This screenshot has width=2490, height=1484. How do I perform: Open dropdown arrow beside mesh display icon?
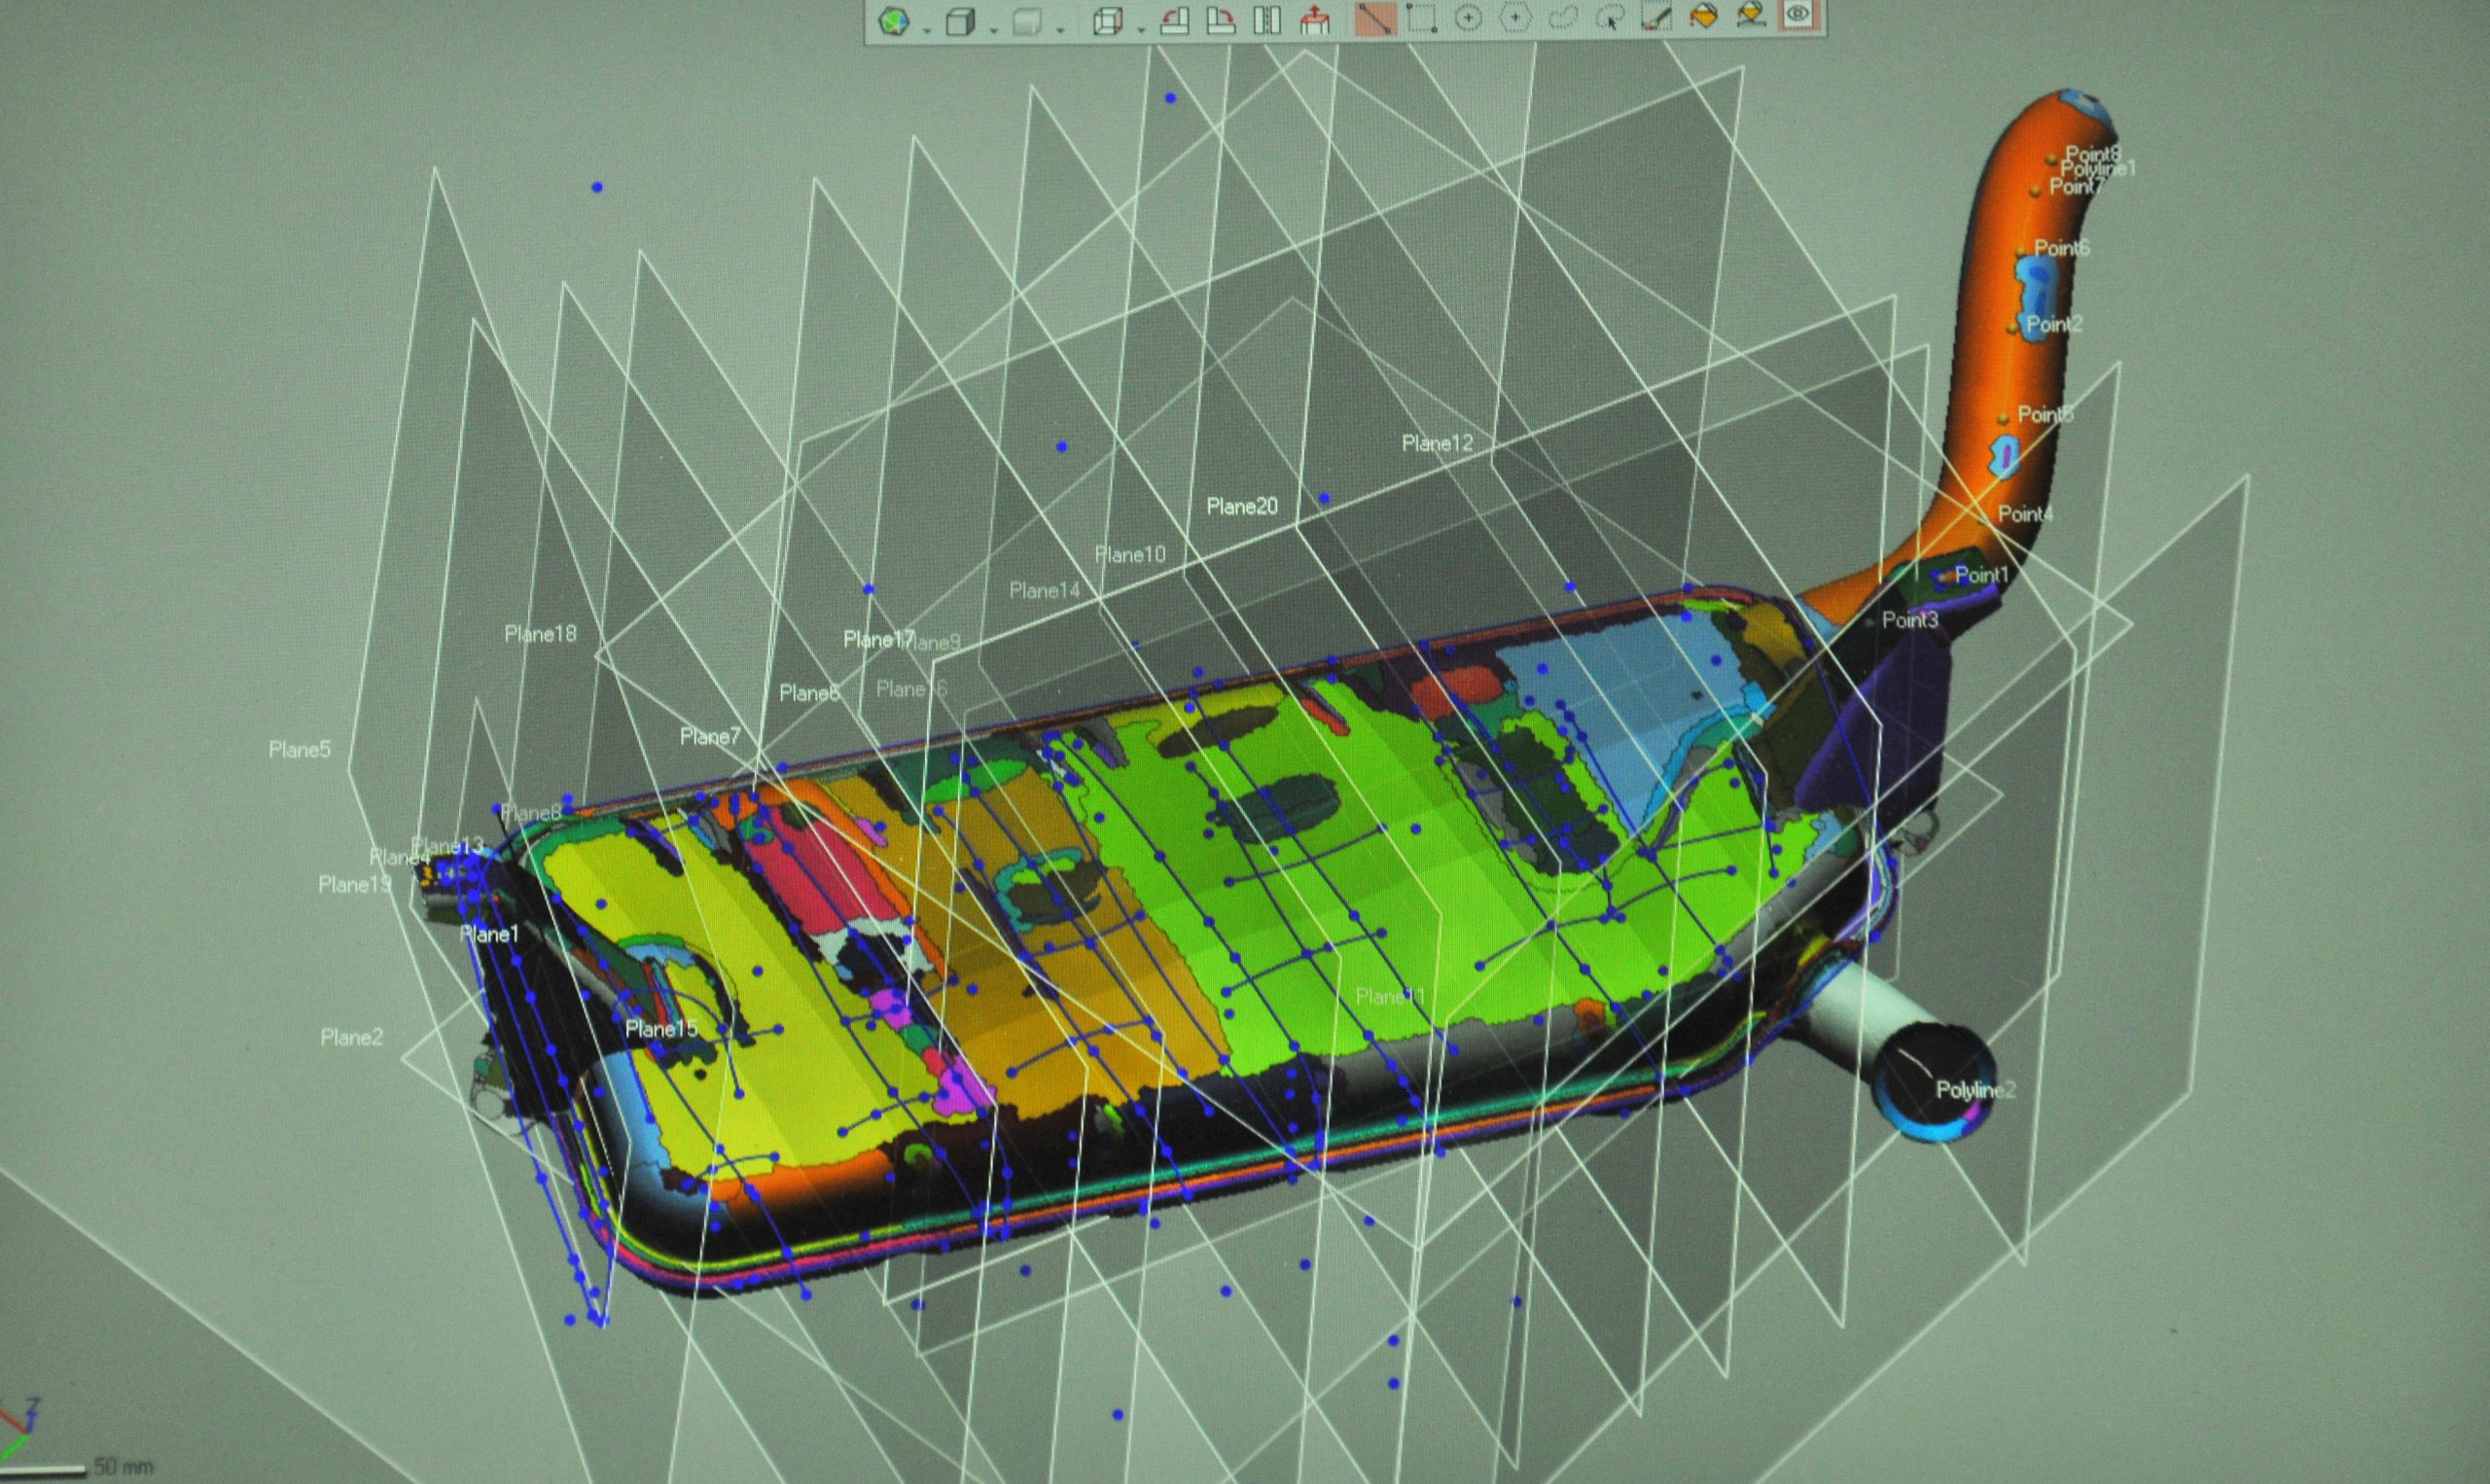point(926,30)
